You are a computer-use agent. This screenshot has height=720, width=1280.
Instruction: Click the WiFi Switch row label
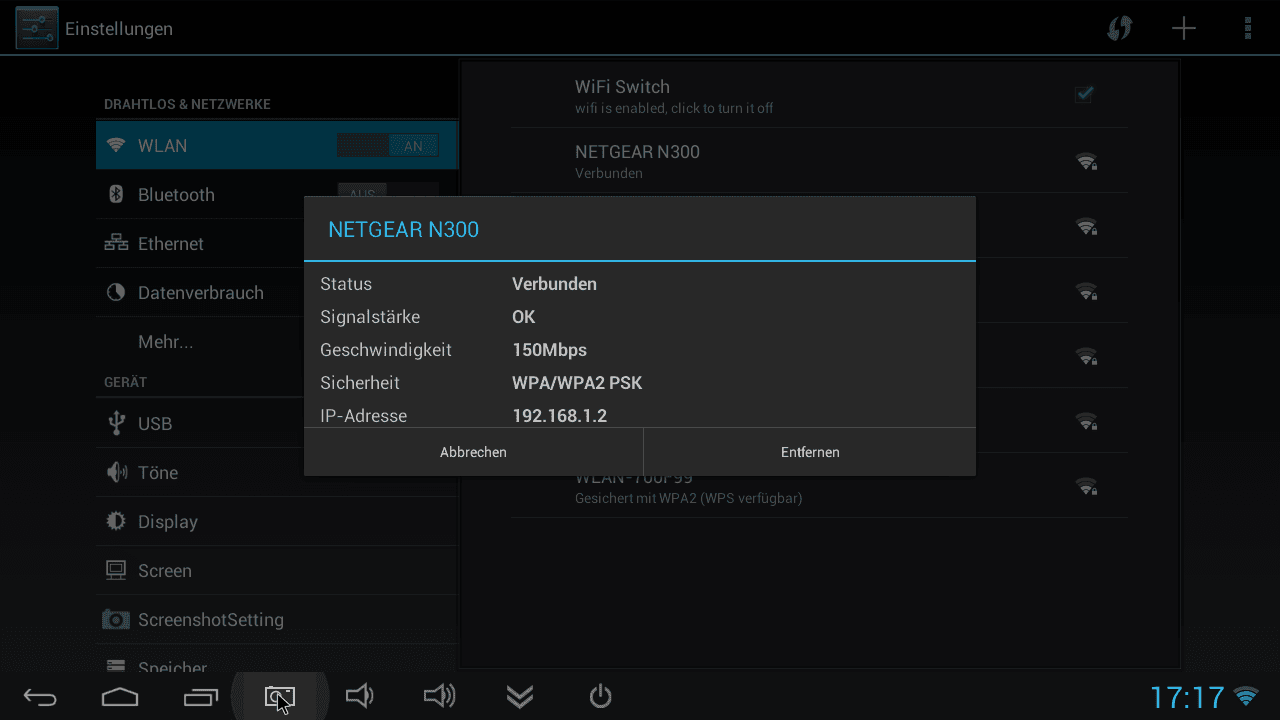(622, 87)
